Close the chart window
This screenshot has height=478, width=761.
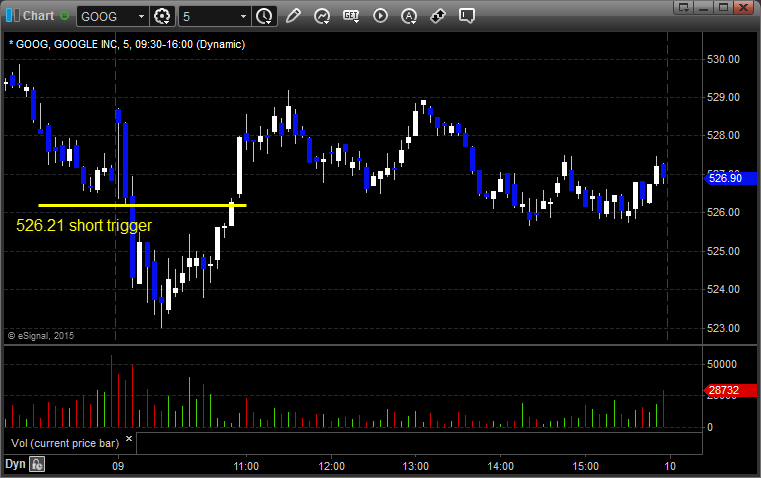pos(744,7)
